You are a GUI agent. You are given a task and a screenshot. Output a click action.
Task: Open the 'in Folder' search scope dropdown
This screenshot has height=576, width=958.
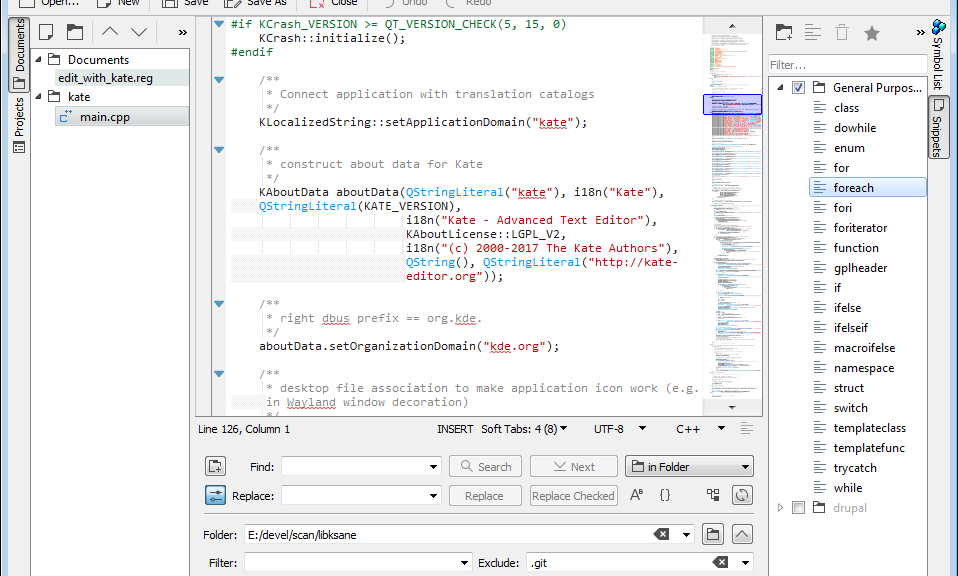(689, 466)
